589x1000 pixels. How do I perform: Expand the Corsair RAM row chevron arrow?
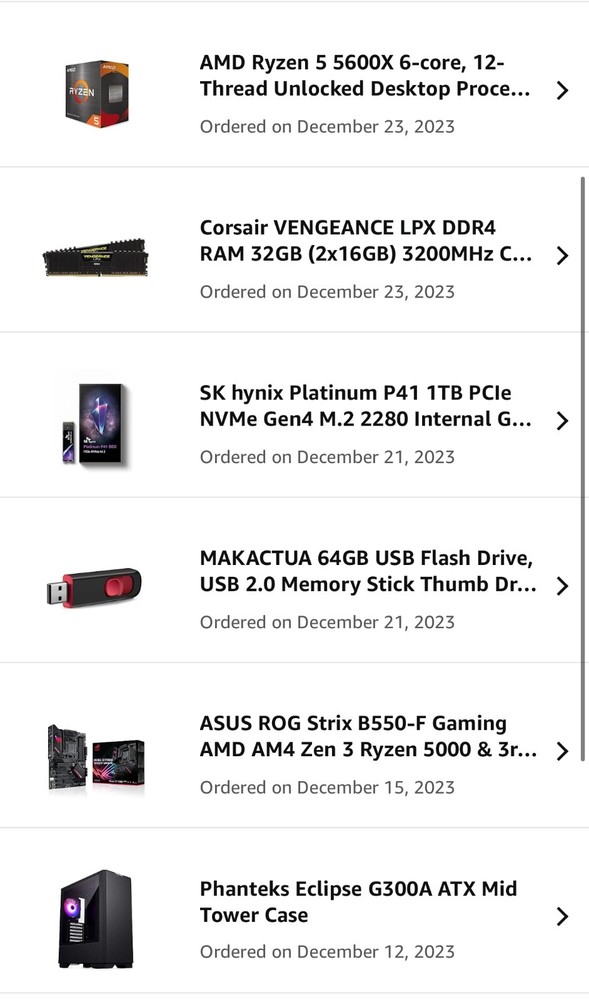pyautogui.click(x=562, y=255)
